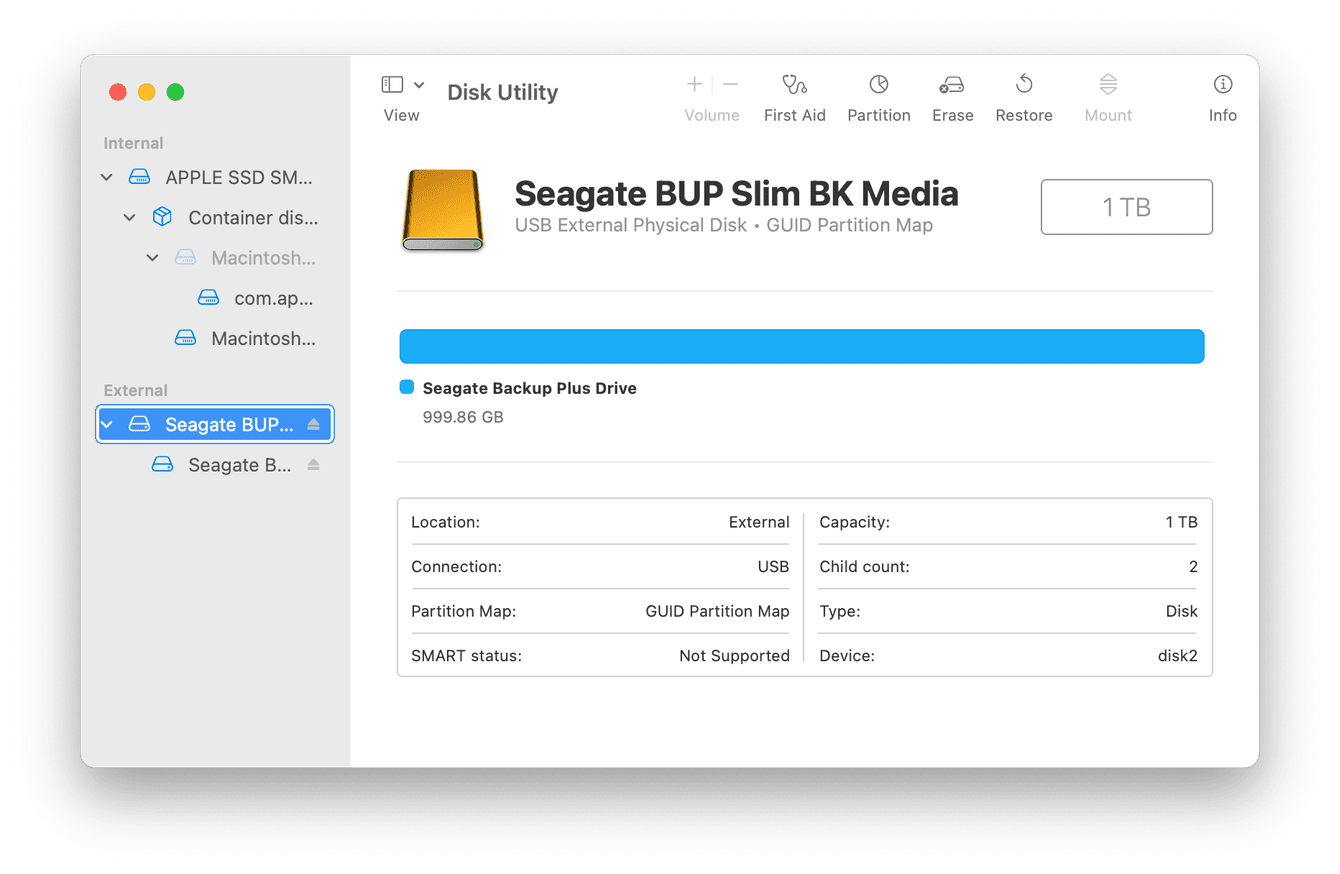Image resolution: width=1340 pixels, height=874 pixels.
Task: Expand the View dropdown chevron
Action: coord(419,85)
